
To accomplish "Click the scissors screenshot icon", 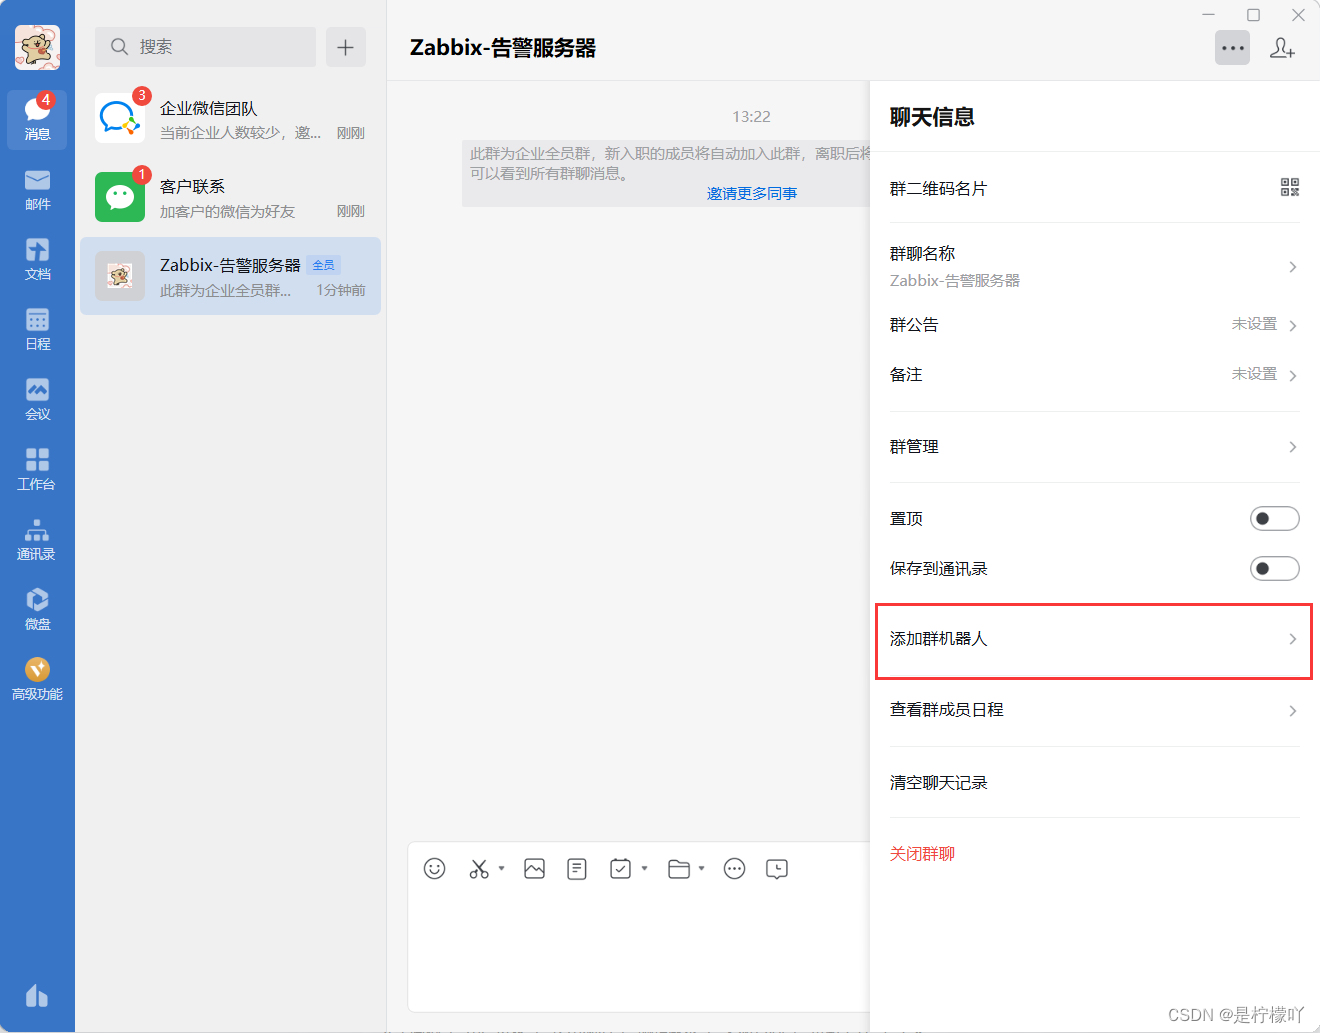I will pyautogui.click(x=479, y=868).
